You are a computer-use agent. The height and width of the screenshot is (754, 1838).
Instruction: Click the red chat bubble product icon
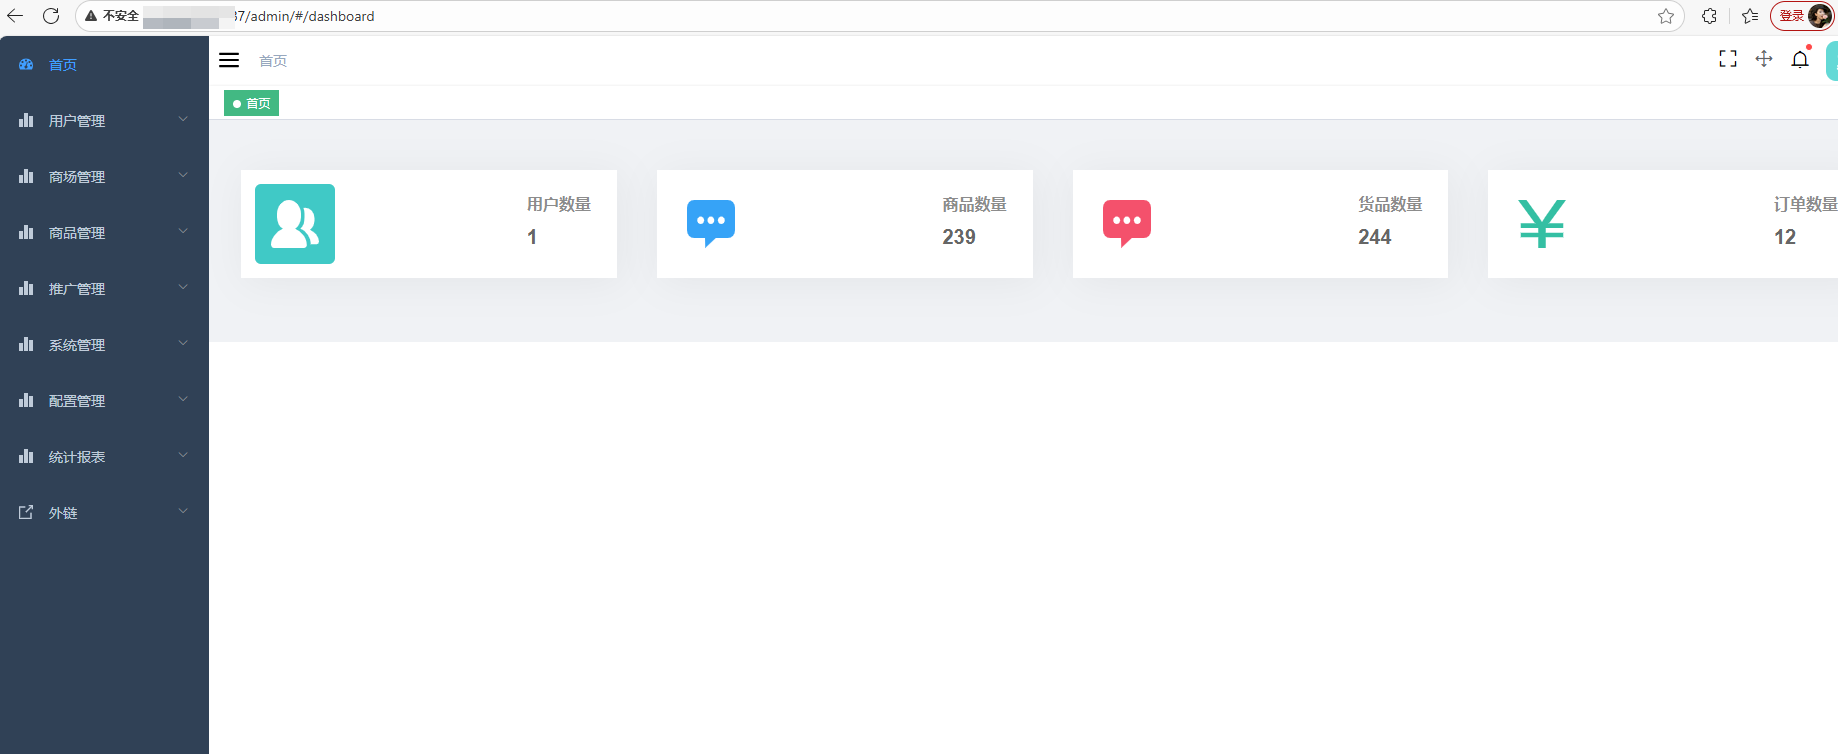pyautogui.click(x=1126, y=222)
